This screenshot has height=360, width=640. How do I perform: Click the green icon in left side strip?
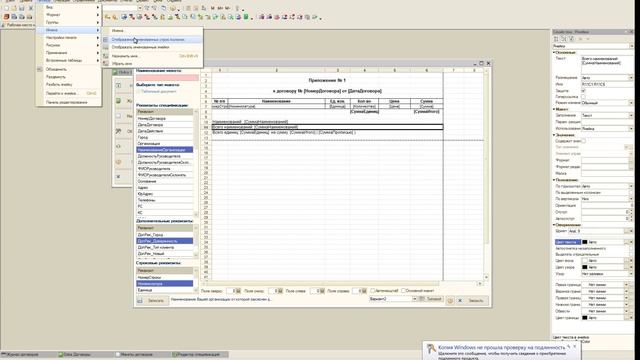pyautogui.click(x=118, y=101)
